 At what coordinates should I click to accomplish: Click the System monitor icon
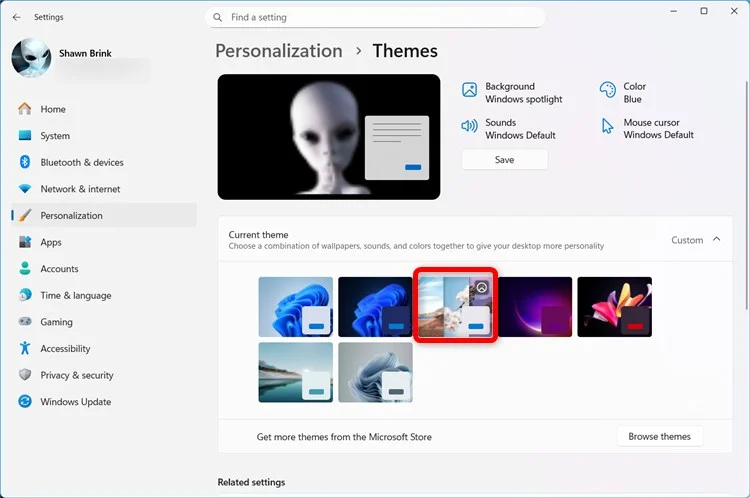25,135
